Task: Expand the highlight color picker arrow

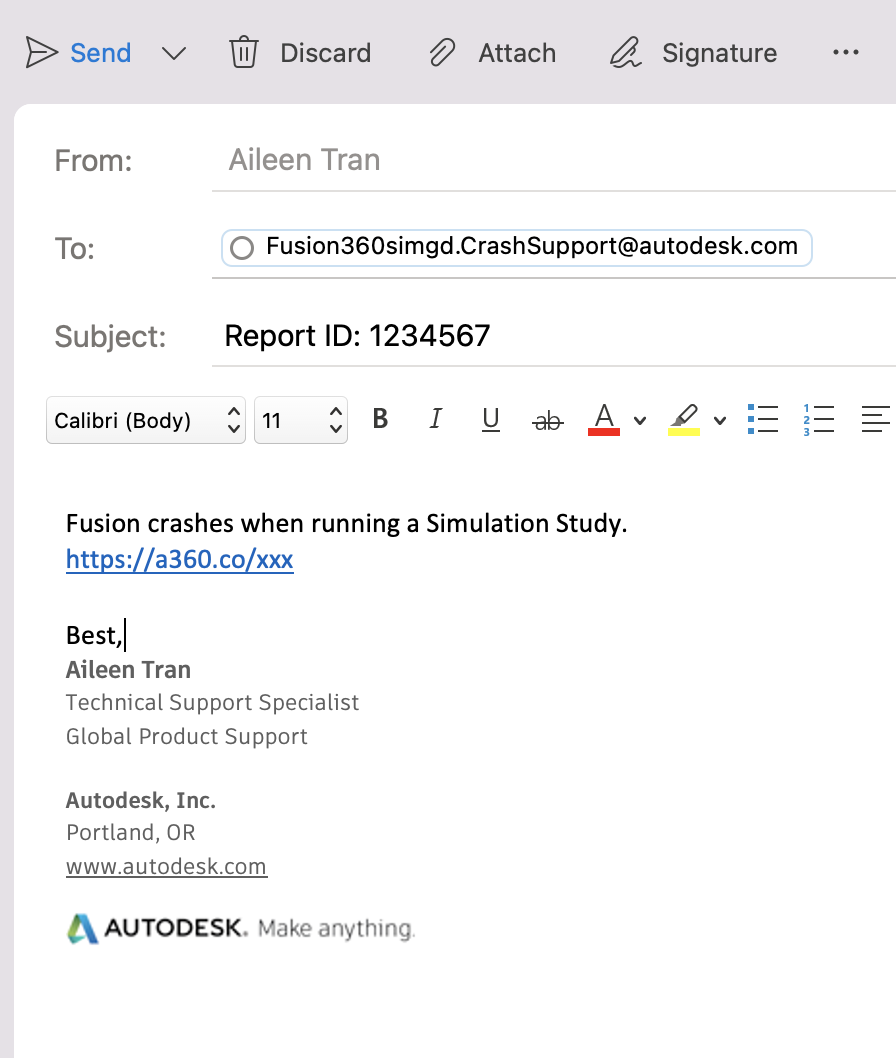Action: coord(720,421)
